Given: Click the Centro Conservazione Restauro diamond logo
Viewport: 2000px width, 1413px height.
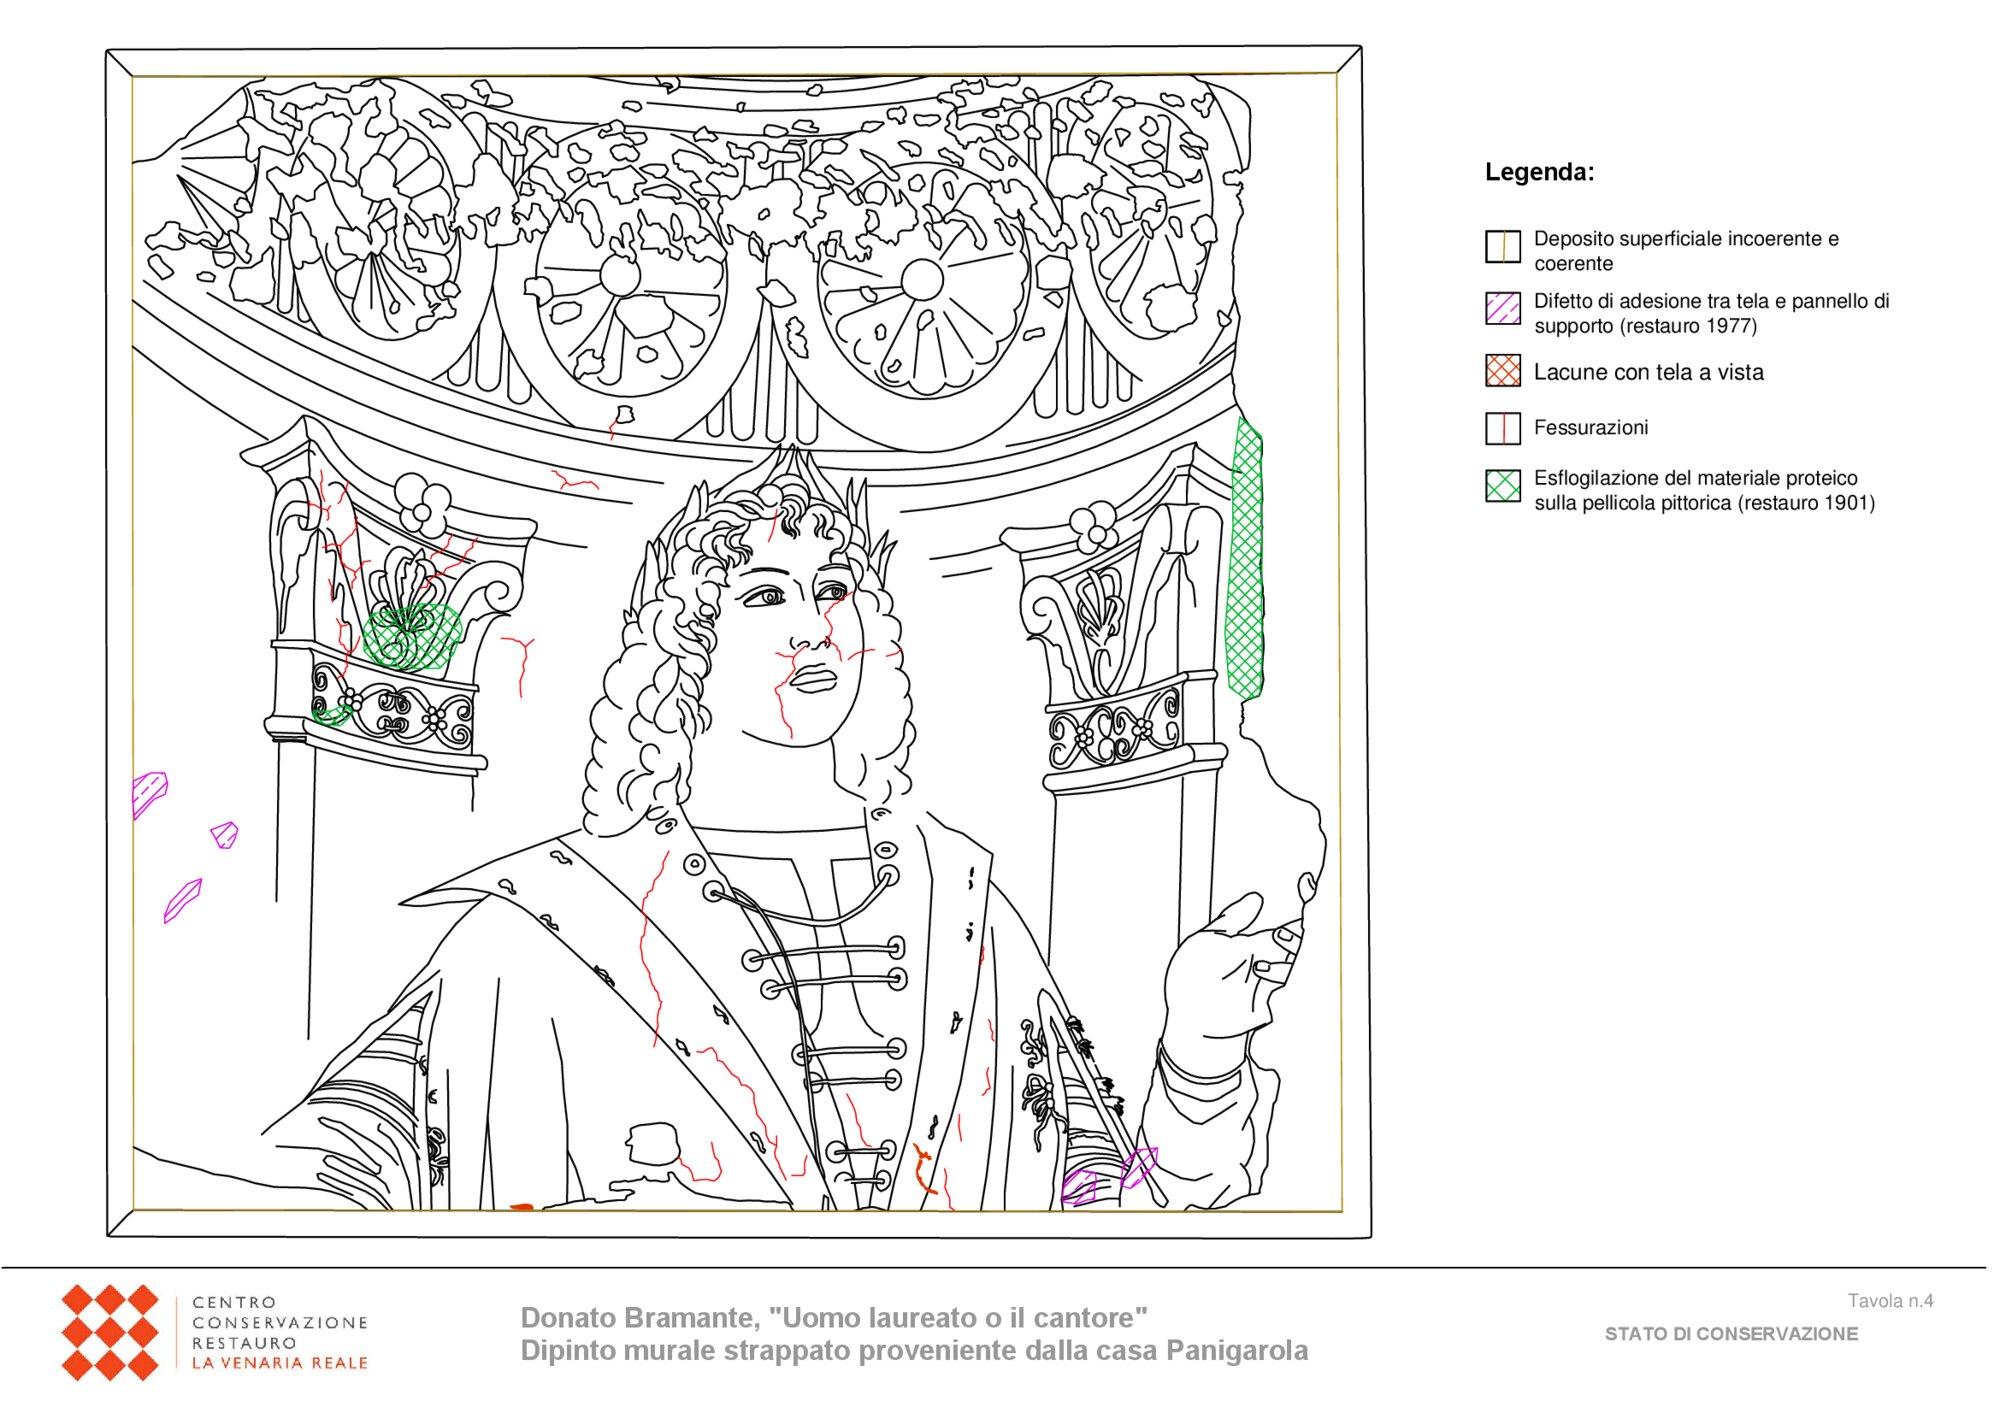Looking at the screenshot, I should click(x=110, y=1333).
